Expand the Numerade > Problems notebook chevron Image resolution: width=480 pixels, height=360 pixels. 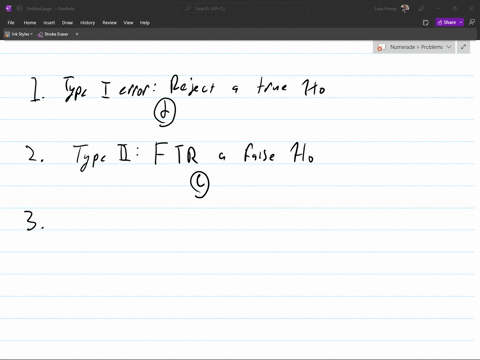pyautogui.click(x=449, y=47)
